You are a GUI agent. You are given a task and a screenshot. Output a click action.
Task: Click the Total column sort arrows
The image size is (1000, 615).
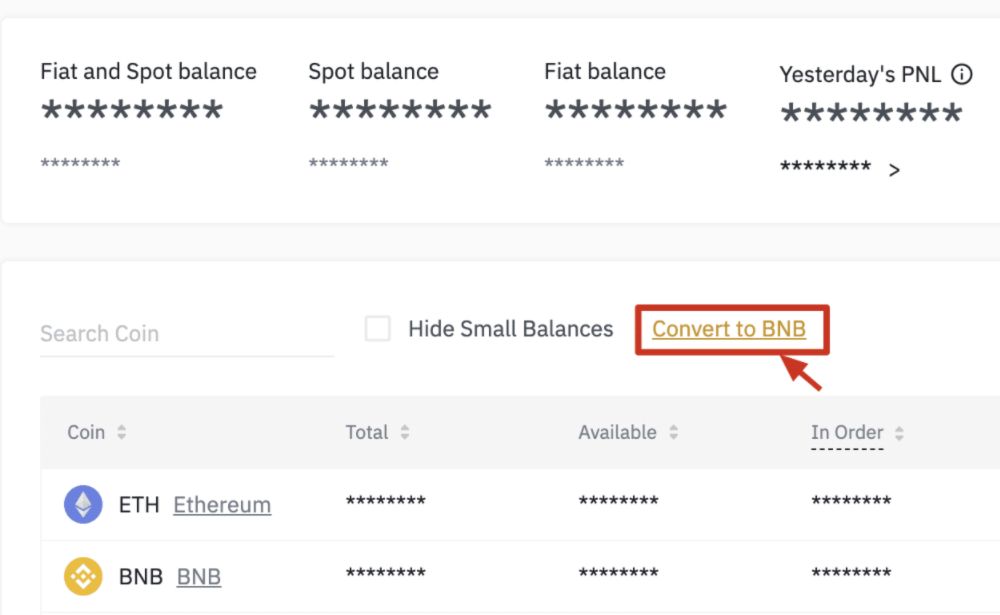(404, 432)
